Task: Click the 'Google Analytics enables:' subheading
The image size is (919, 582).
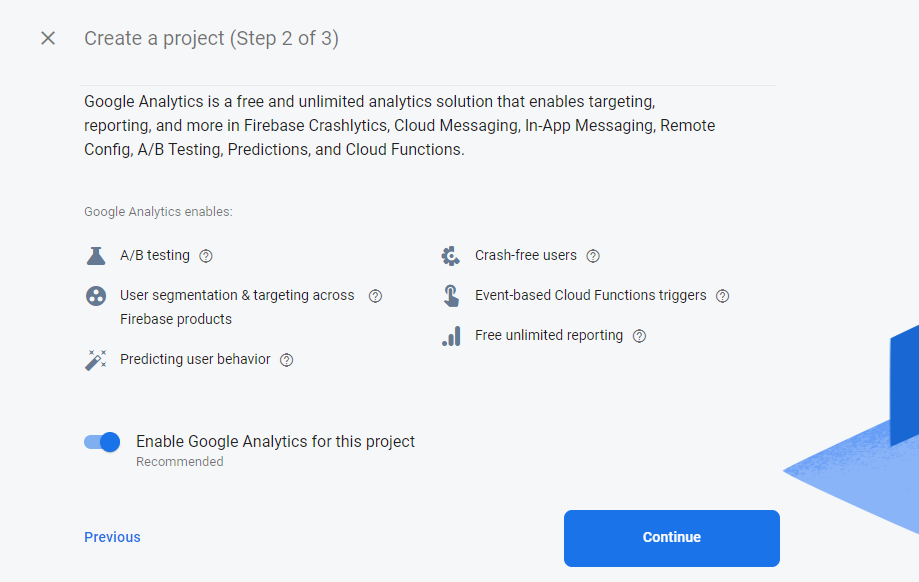Action: pyautogui.click(x=158, y=212)
